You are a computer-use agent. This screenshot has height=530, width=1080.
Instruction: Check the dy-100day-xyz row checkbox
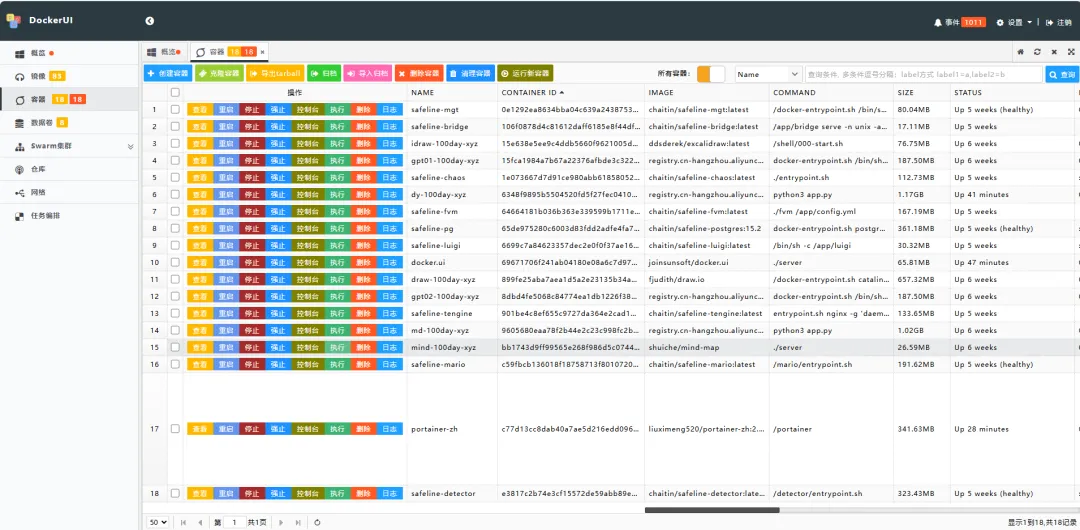click(175, 194)
